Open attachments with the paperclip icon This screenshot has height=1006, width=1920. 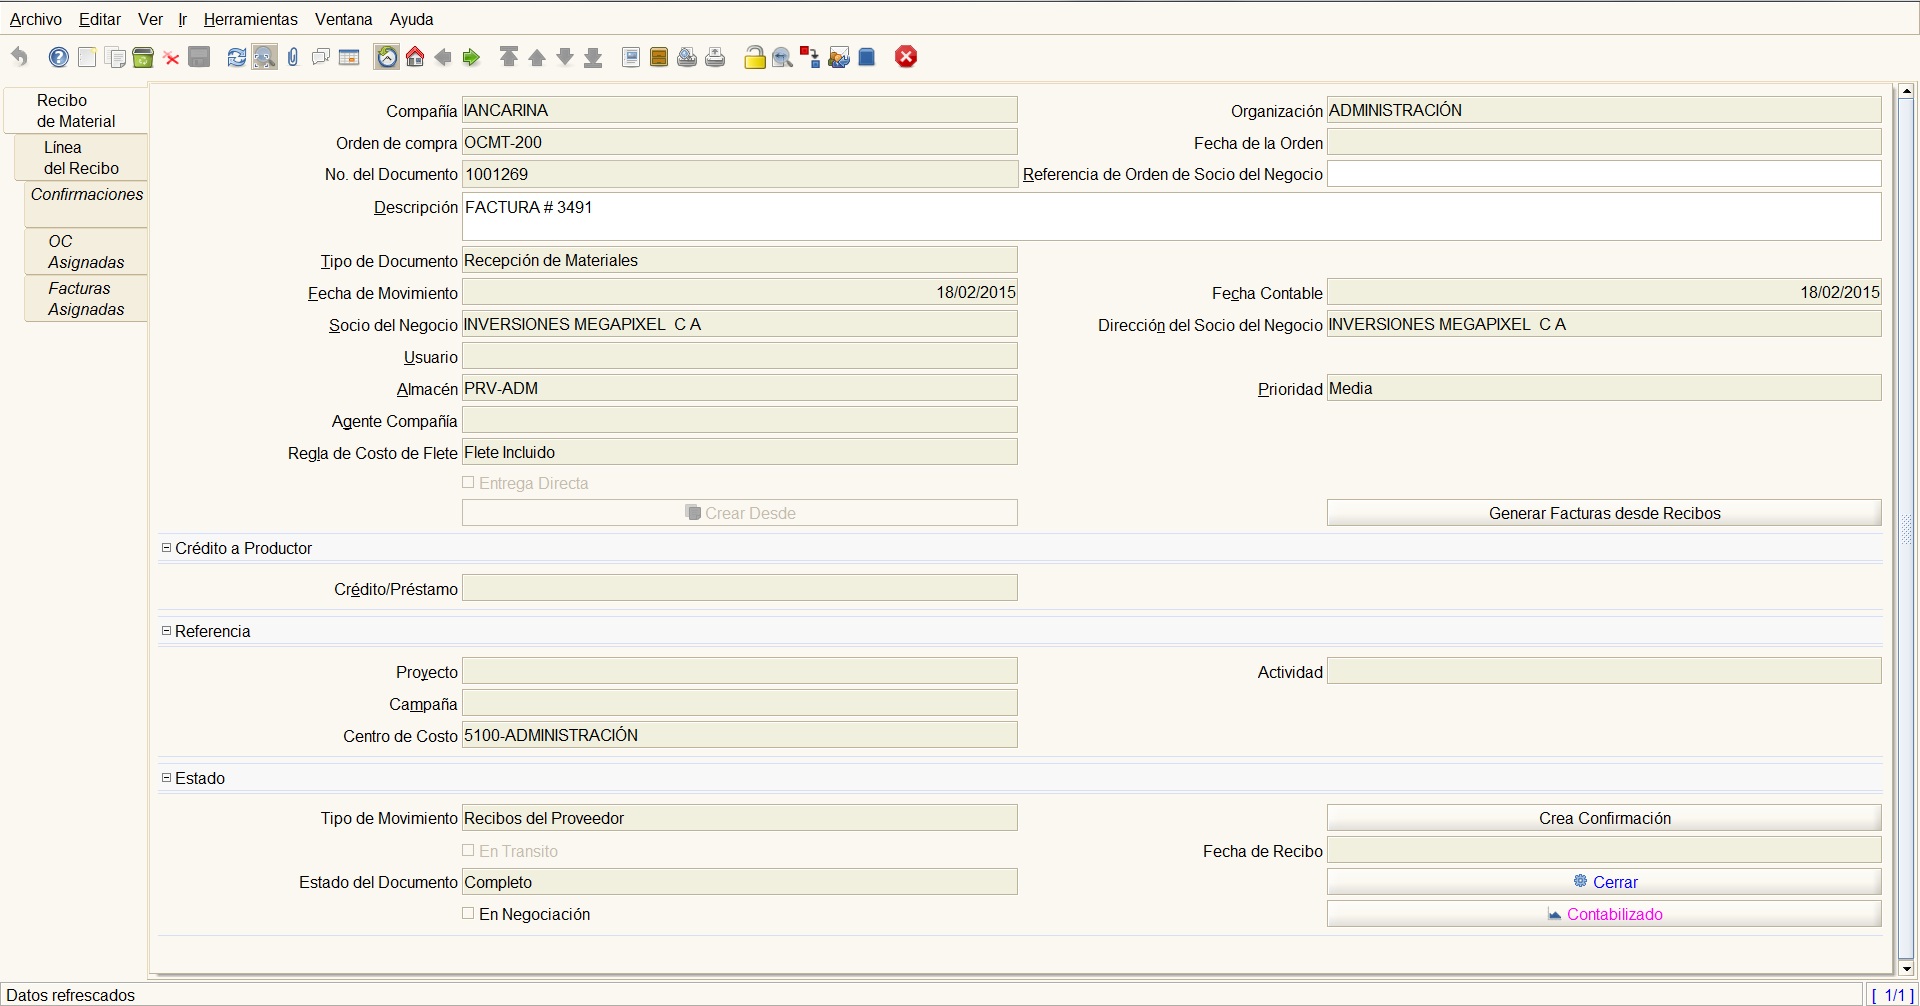292,57
